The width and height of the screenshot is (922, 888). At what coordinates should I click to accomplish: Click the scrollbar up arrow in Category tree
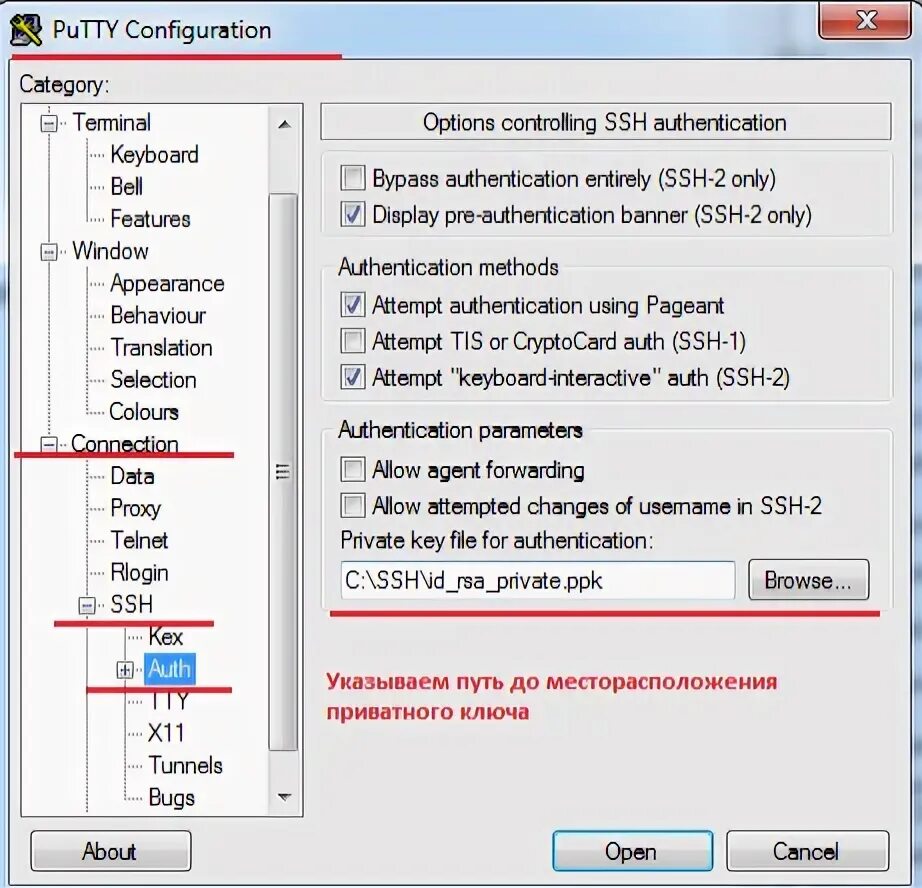(285, 124)
